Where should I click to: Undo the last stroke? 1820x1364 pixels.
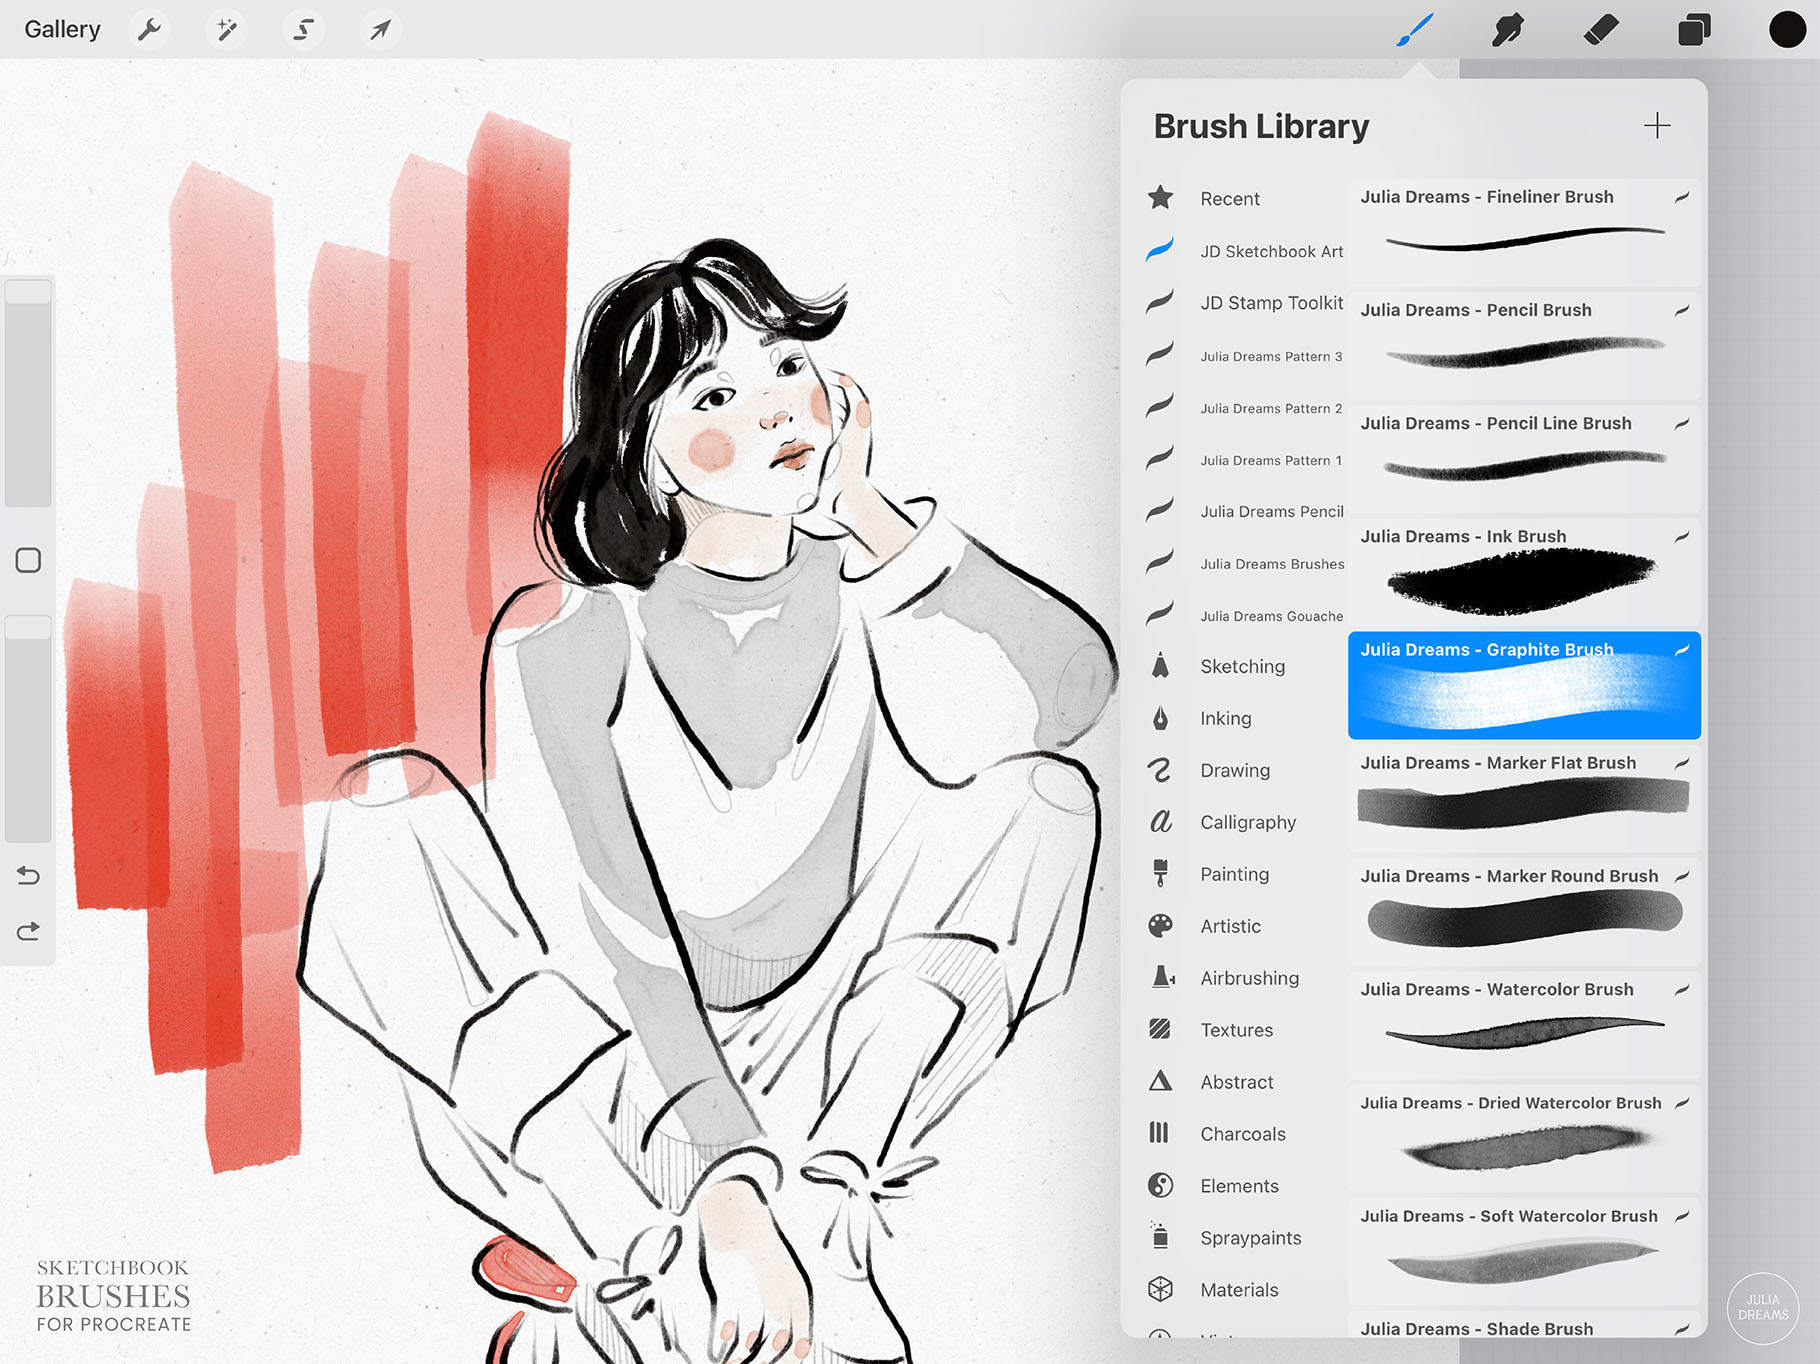(28, 875)
